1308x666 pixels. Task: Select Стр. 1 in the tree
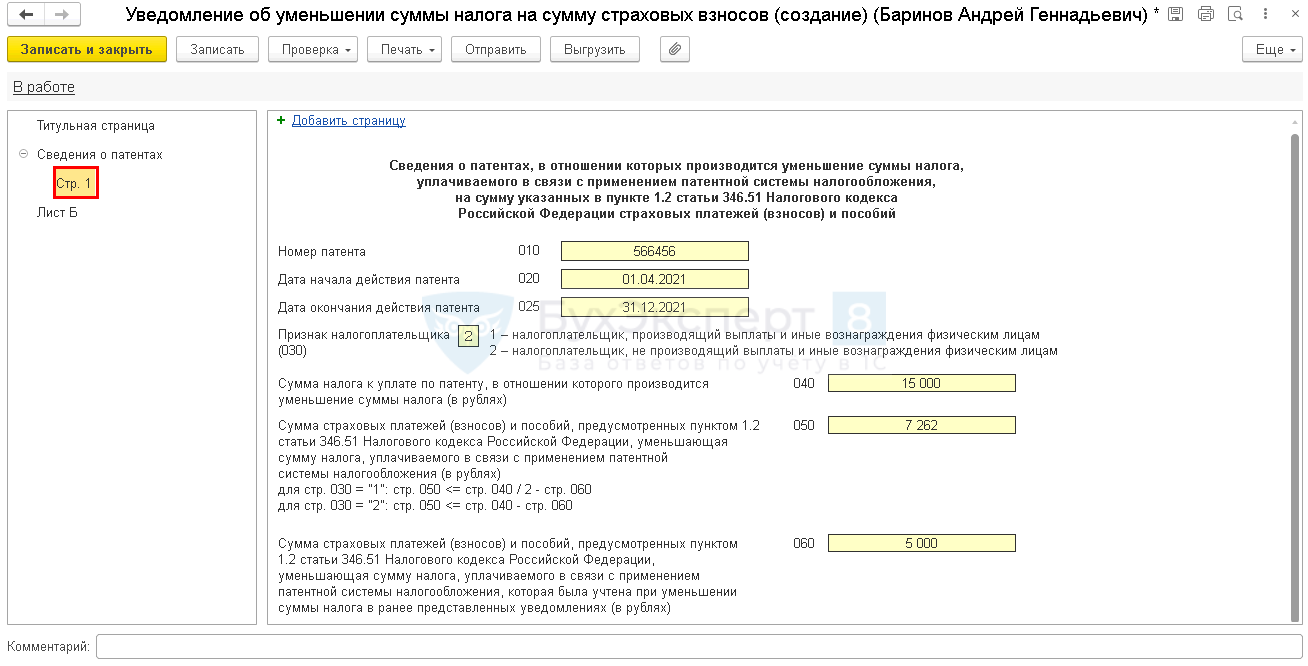coord(75,184)
